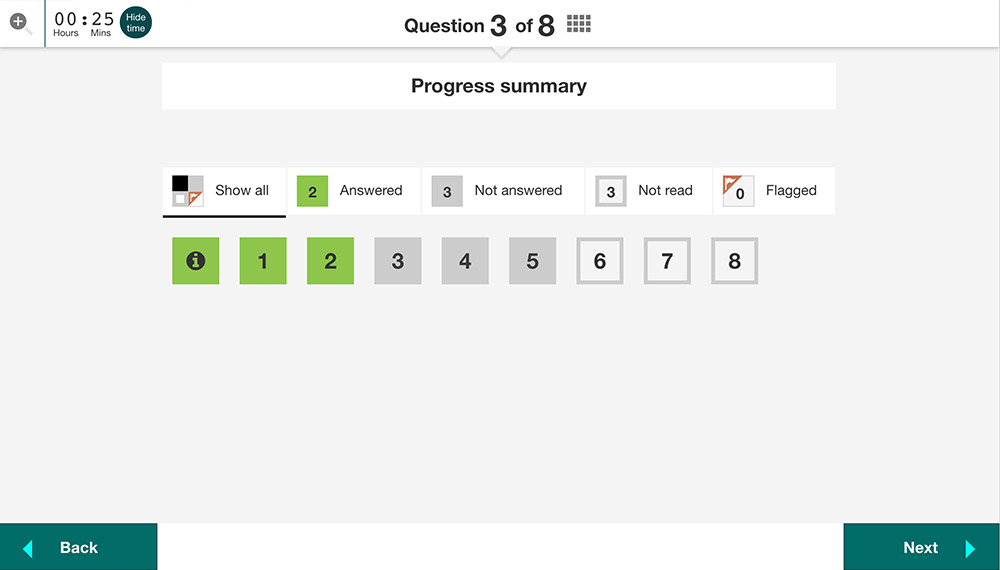Screen dimensions: 1000x570
Task: Jump to unanswered question 5
Action: click(533, 261)
